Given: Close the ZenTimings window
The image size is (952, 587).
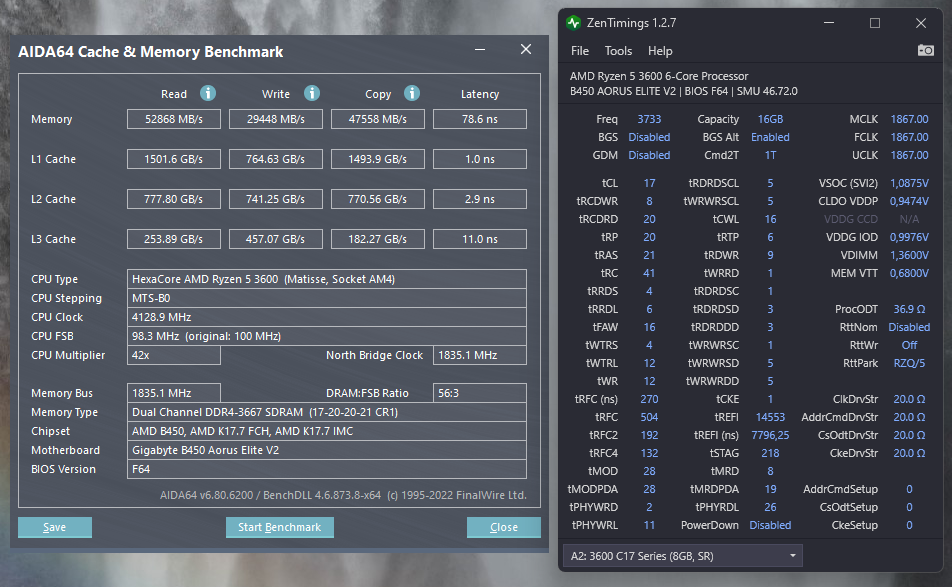Looking at the screenshot, I should pos(921,23).
